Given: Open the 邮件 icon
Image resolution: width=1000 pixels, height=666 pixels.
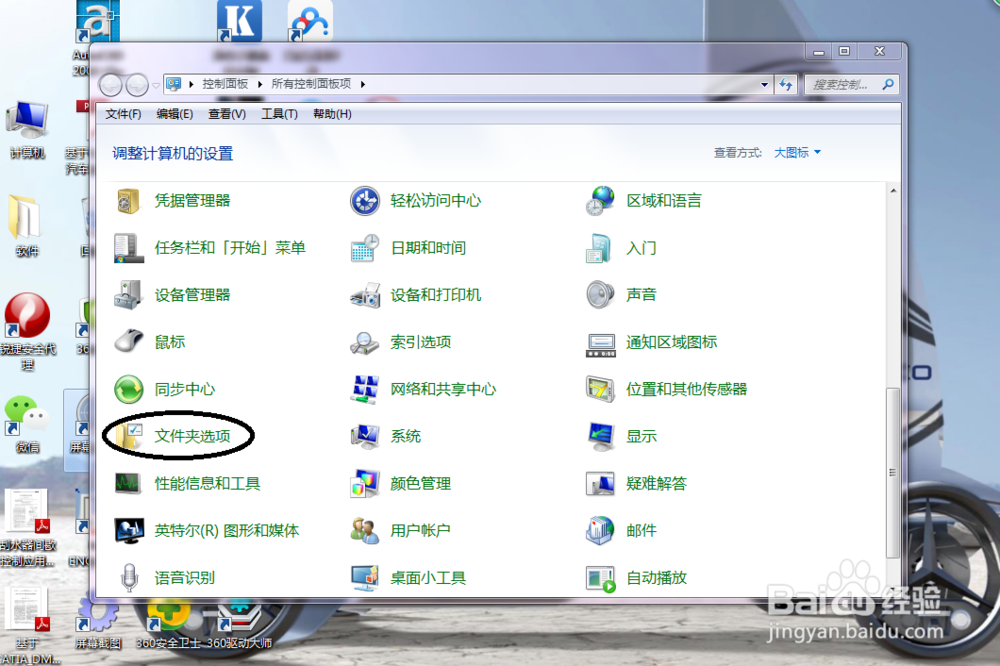Looking at the screenshot, I should tap(600, 531).
